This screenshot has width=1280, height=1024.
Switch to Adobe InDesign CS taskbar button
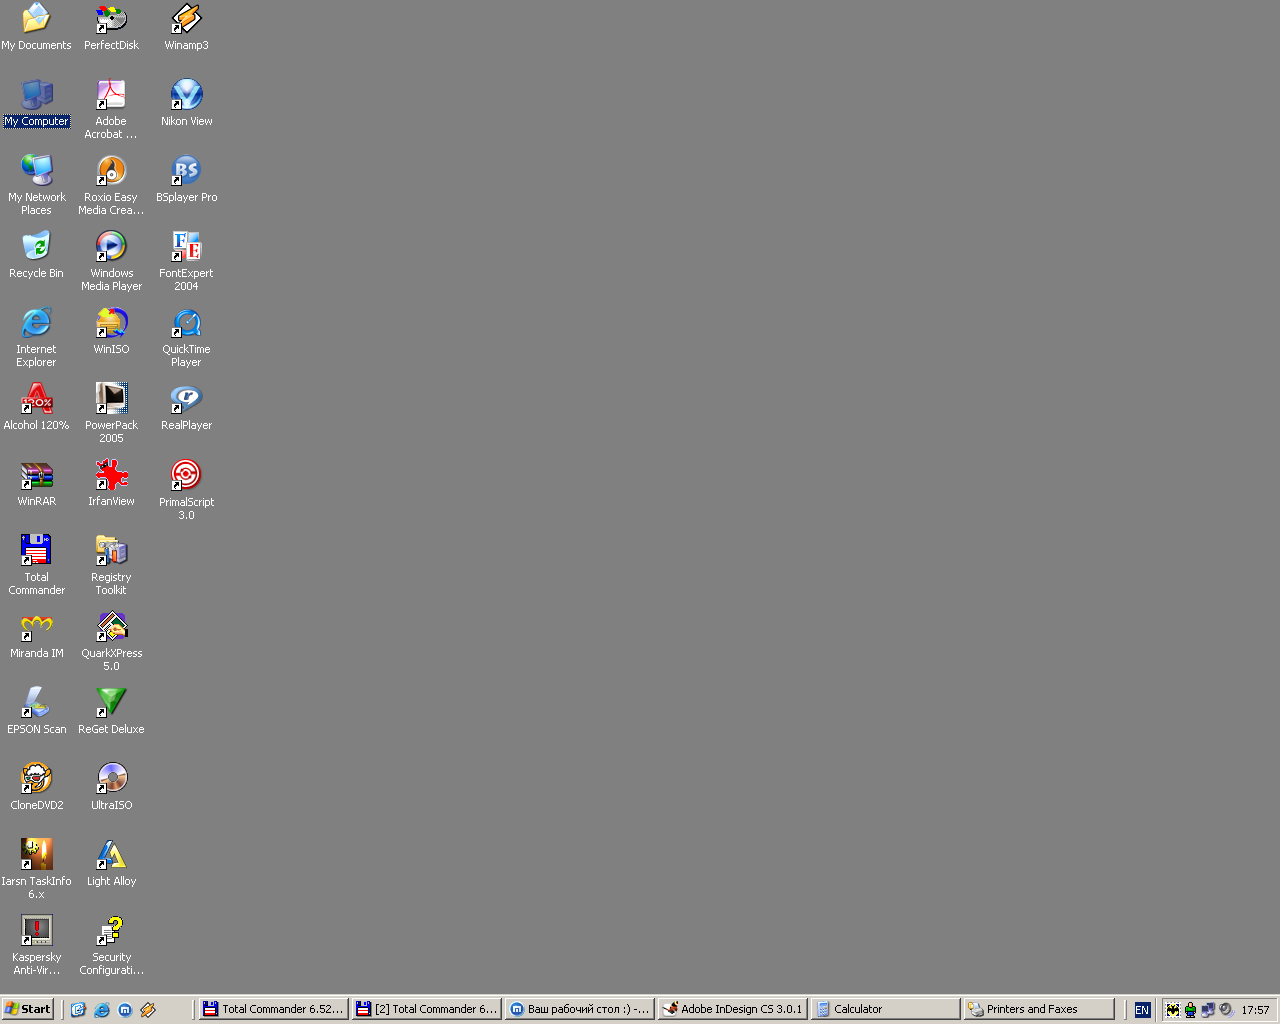coord(732,1010)
